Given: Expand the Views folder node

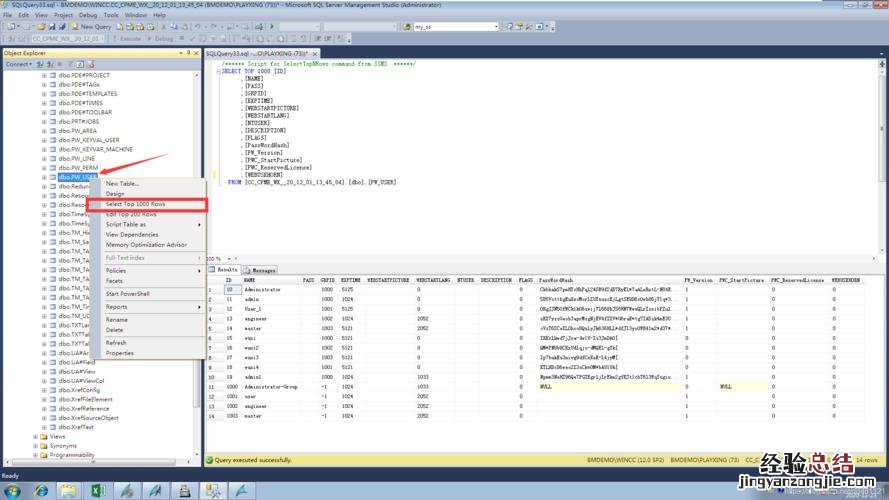Looking at the screenshot, I should (36, 437).
